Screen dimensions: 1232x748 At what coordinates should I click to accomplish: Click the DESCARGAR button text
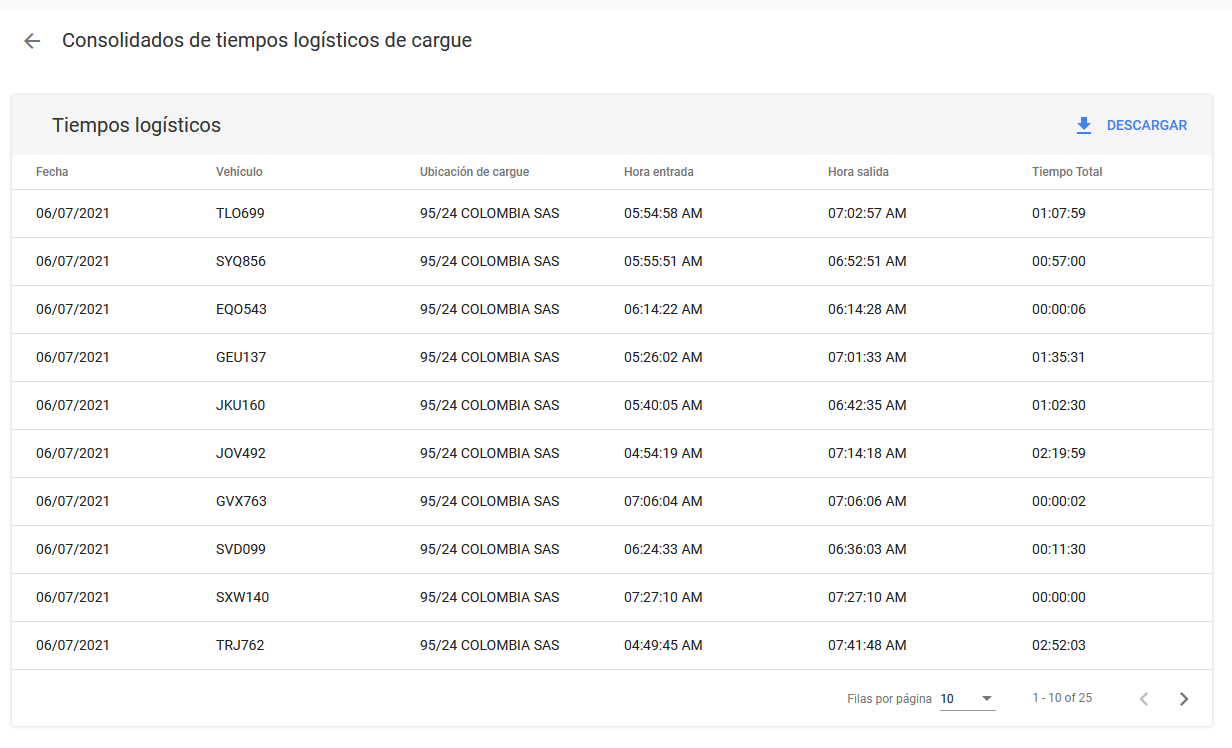tap(1146, 126)
